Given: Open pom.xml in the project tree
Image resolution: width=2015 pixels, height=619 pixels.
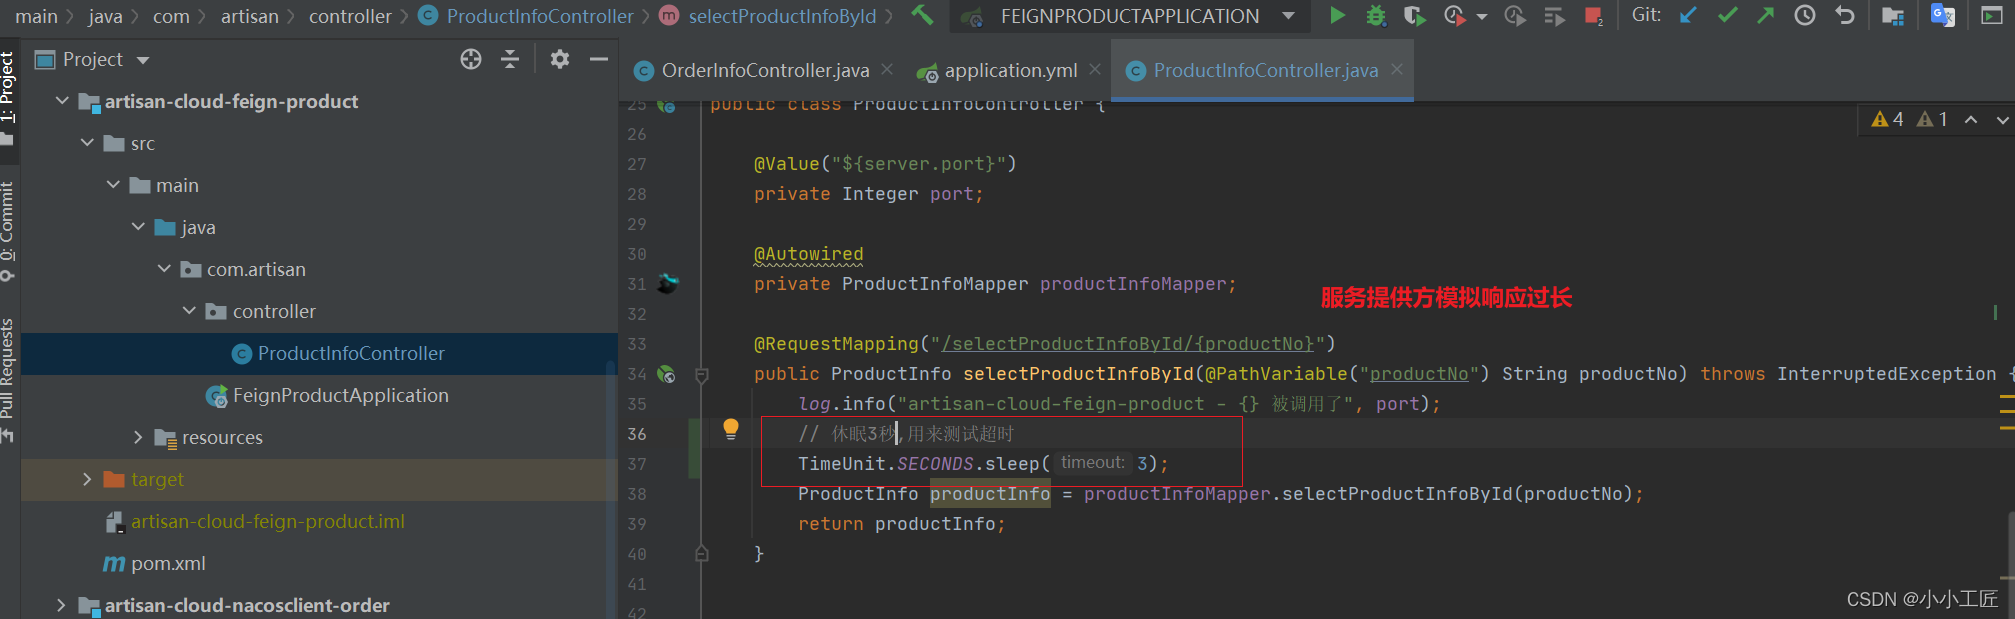Looking at the screenshot, I should pyautogui.click(x=167, y=564).
